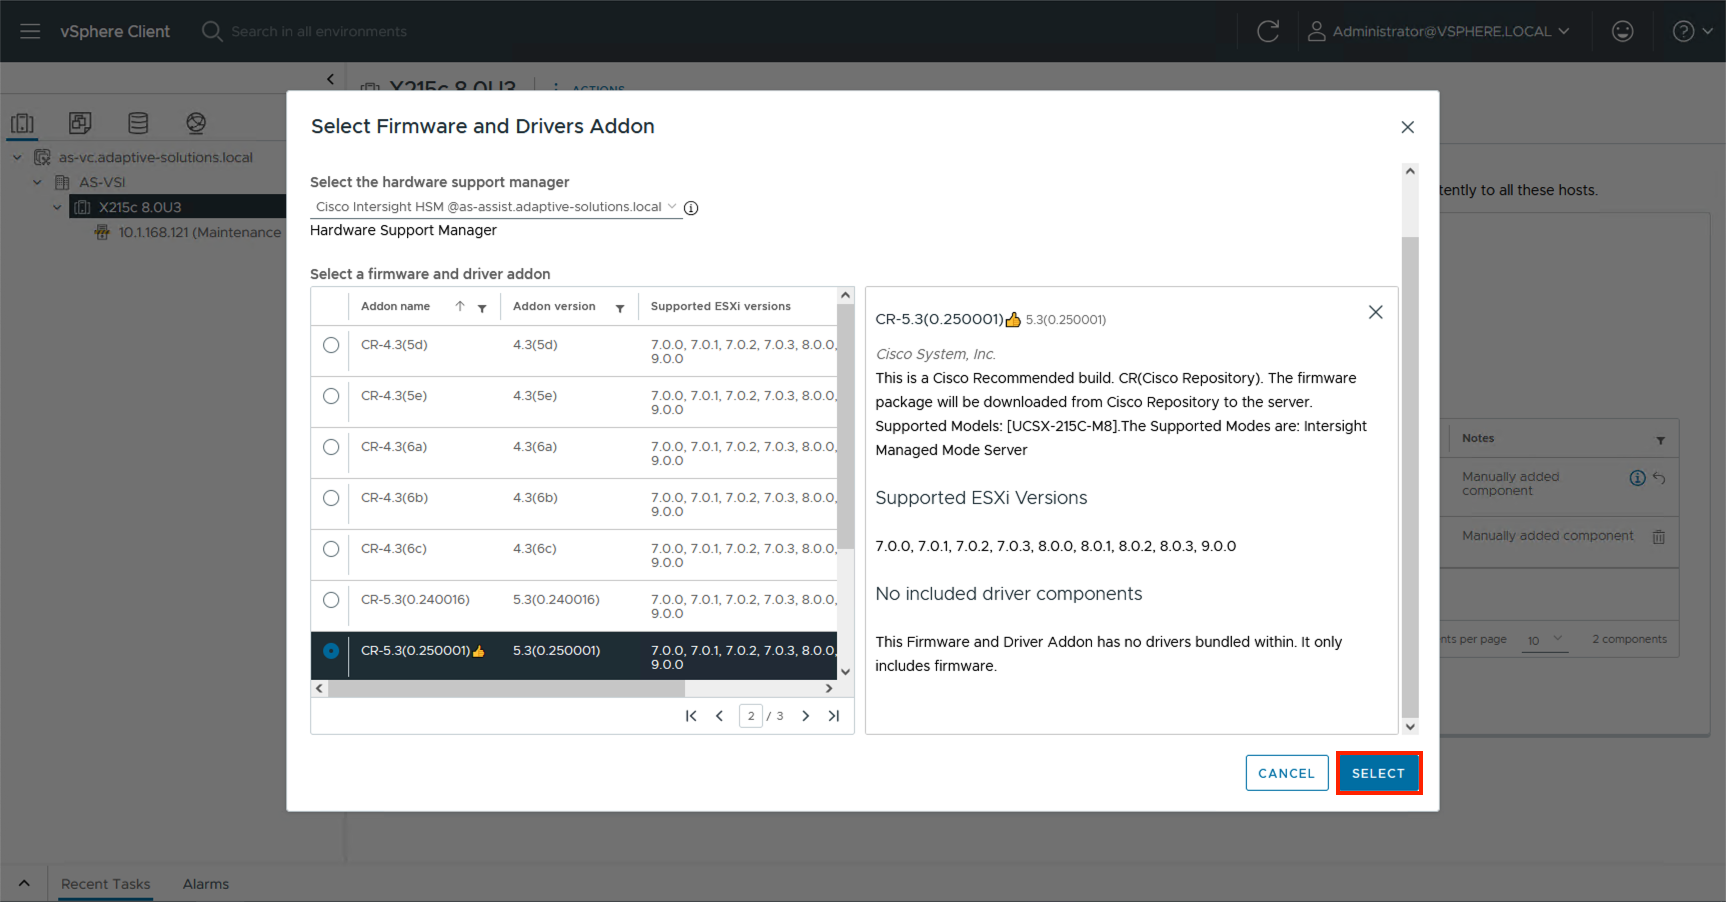Open the feedback smiley icon
Viewport: 1726px width, 902px height.
(1621, 31)
